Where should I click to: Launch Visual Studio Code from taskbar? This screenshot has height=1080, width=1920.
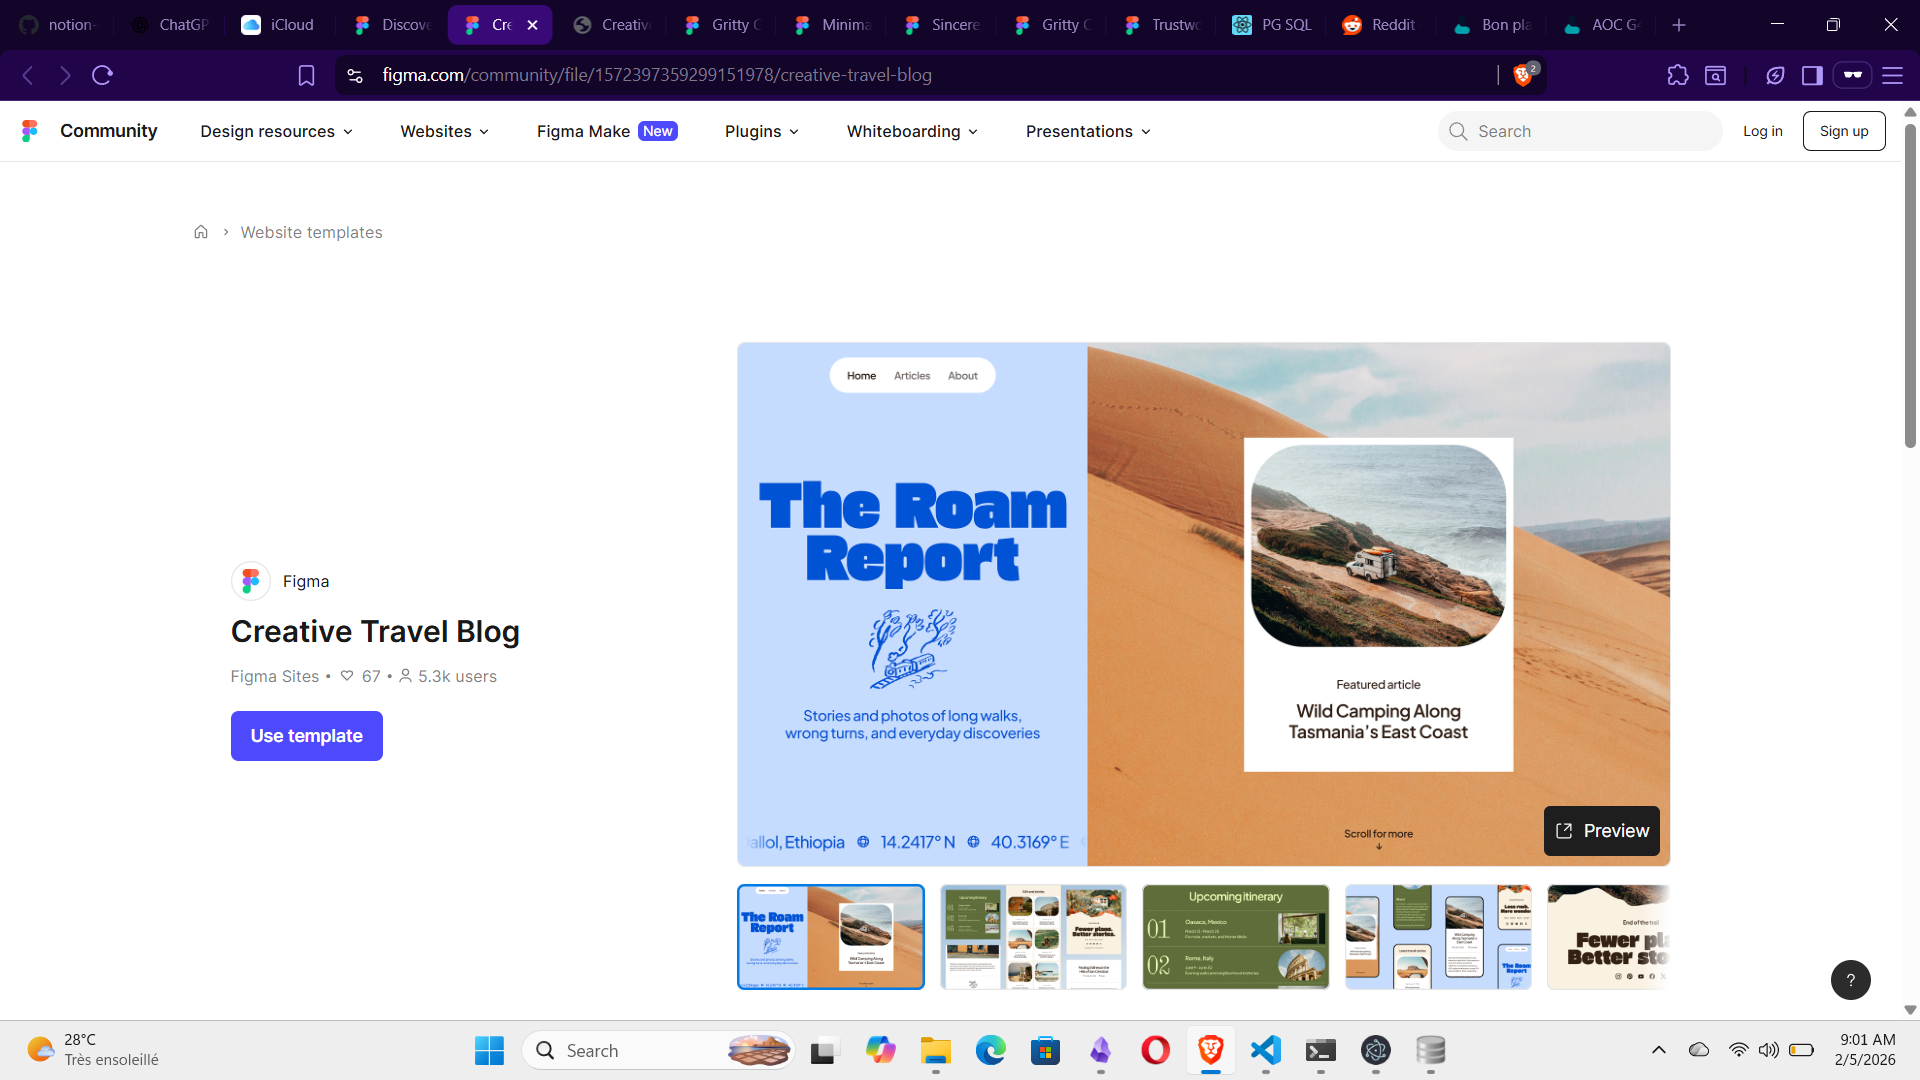[x=1266, y=1050]
